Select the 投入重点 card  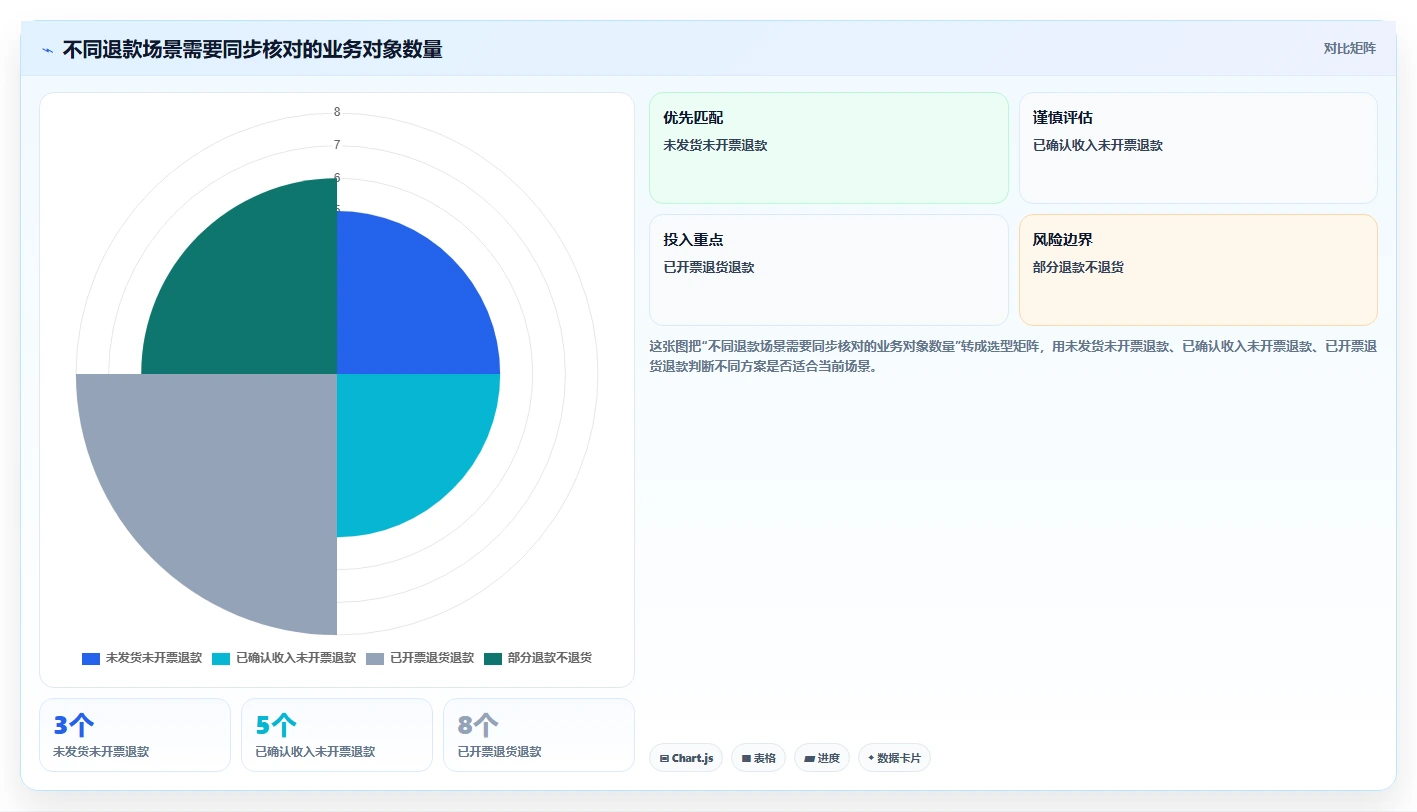coord(829,270)
